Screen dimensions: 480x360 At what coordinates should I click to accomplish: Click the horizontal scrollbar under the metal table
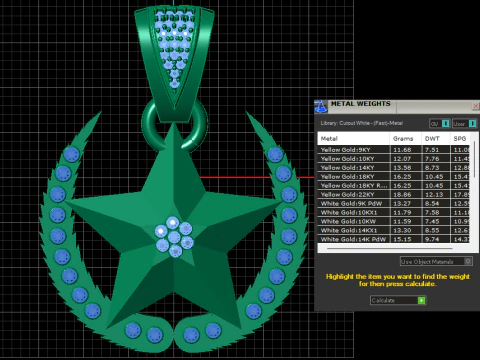tap(389, 248)
